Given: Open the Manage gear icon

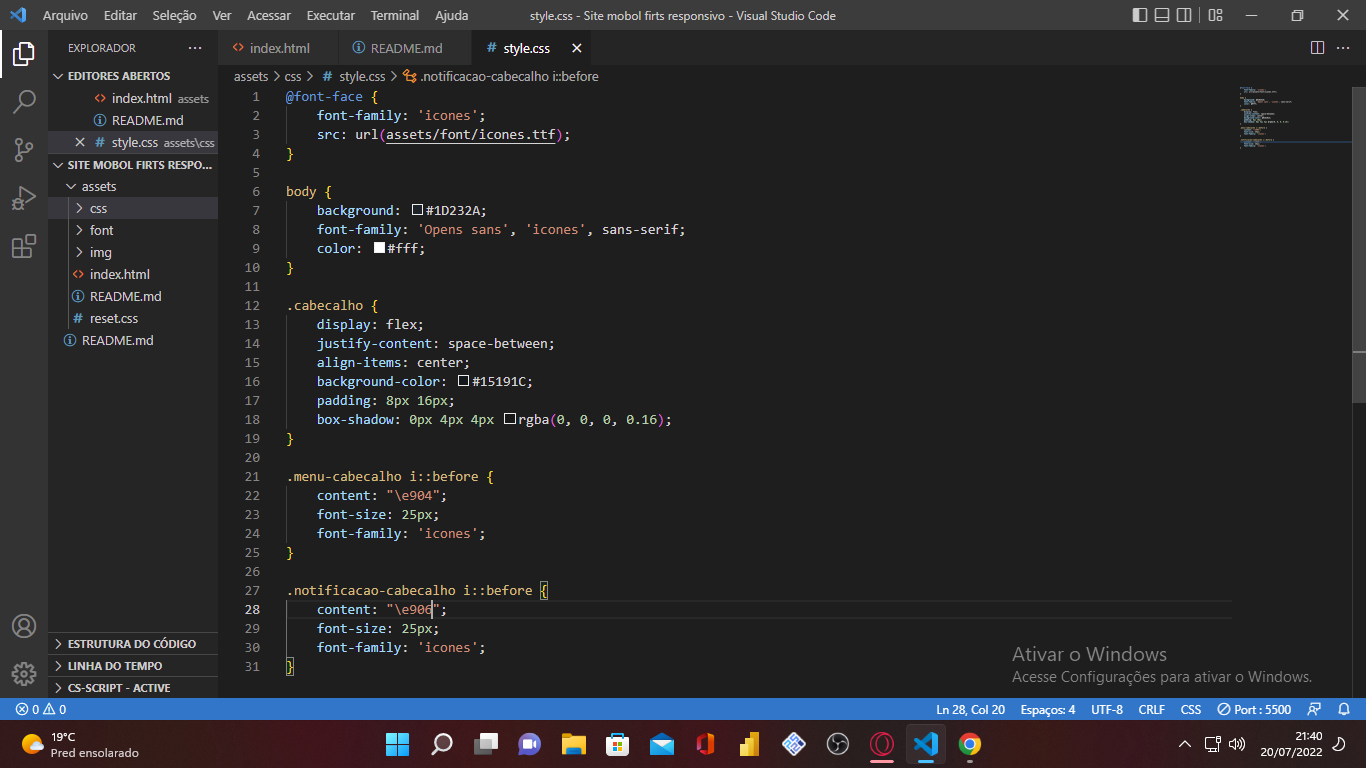Looking at the screenshot, I should point(24,674).
